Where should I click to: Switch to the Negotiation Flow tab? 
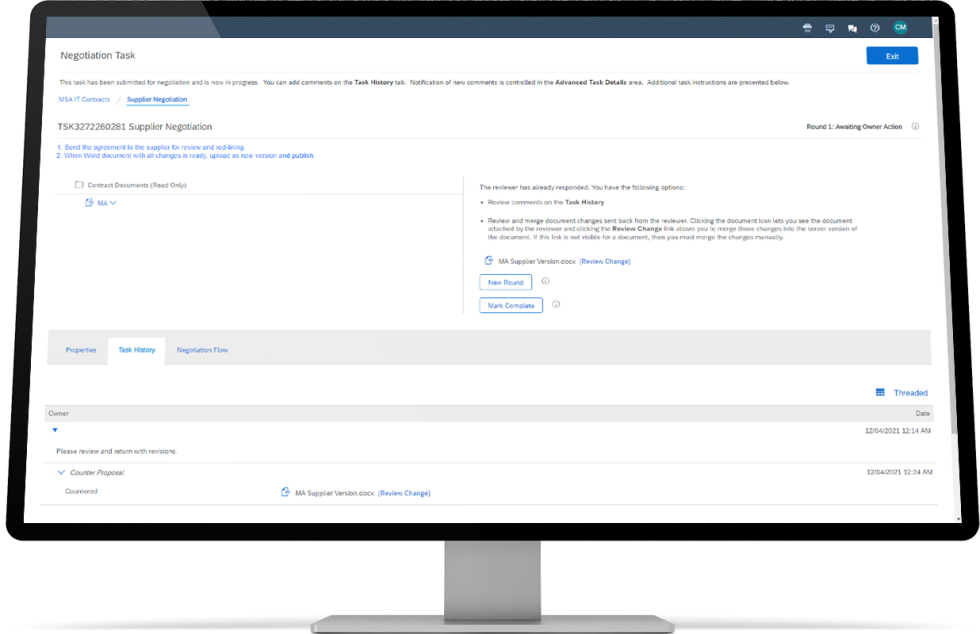coord(202,350)
